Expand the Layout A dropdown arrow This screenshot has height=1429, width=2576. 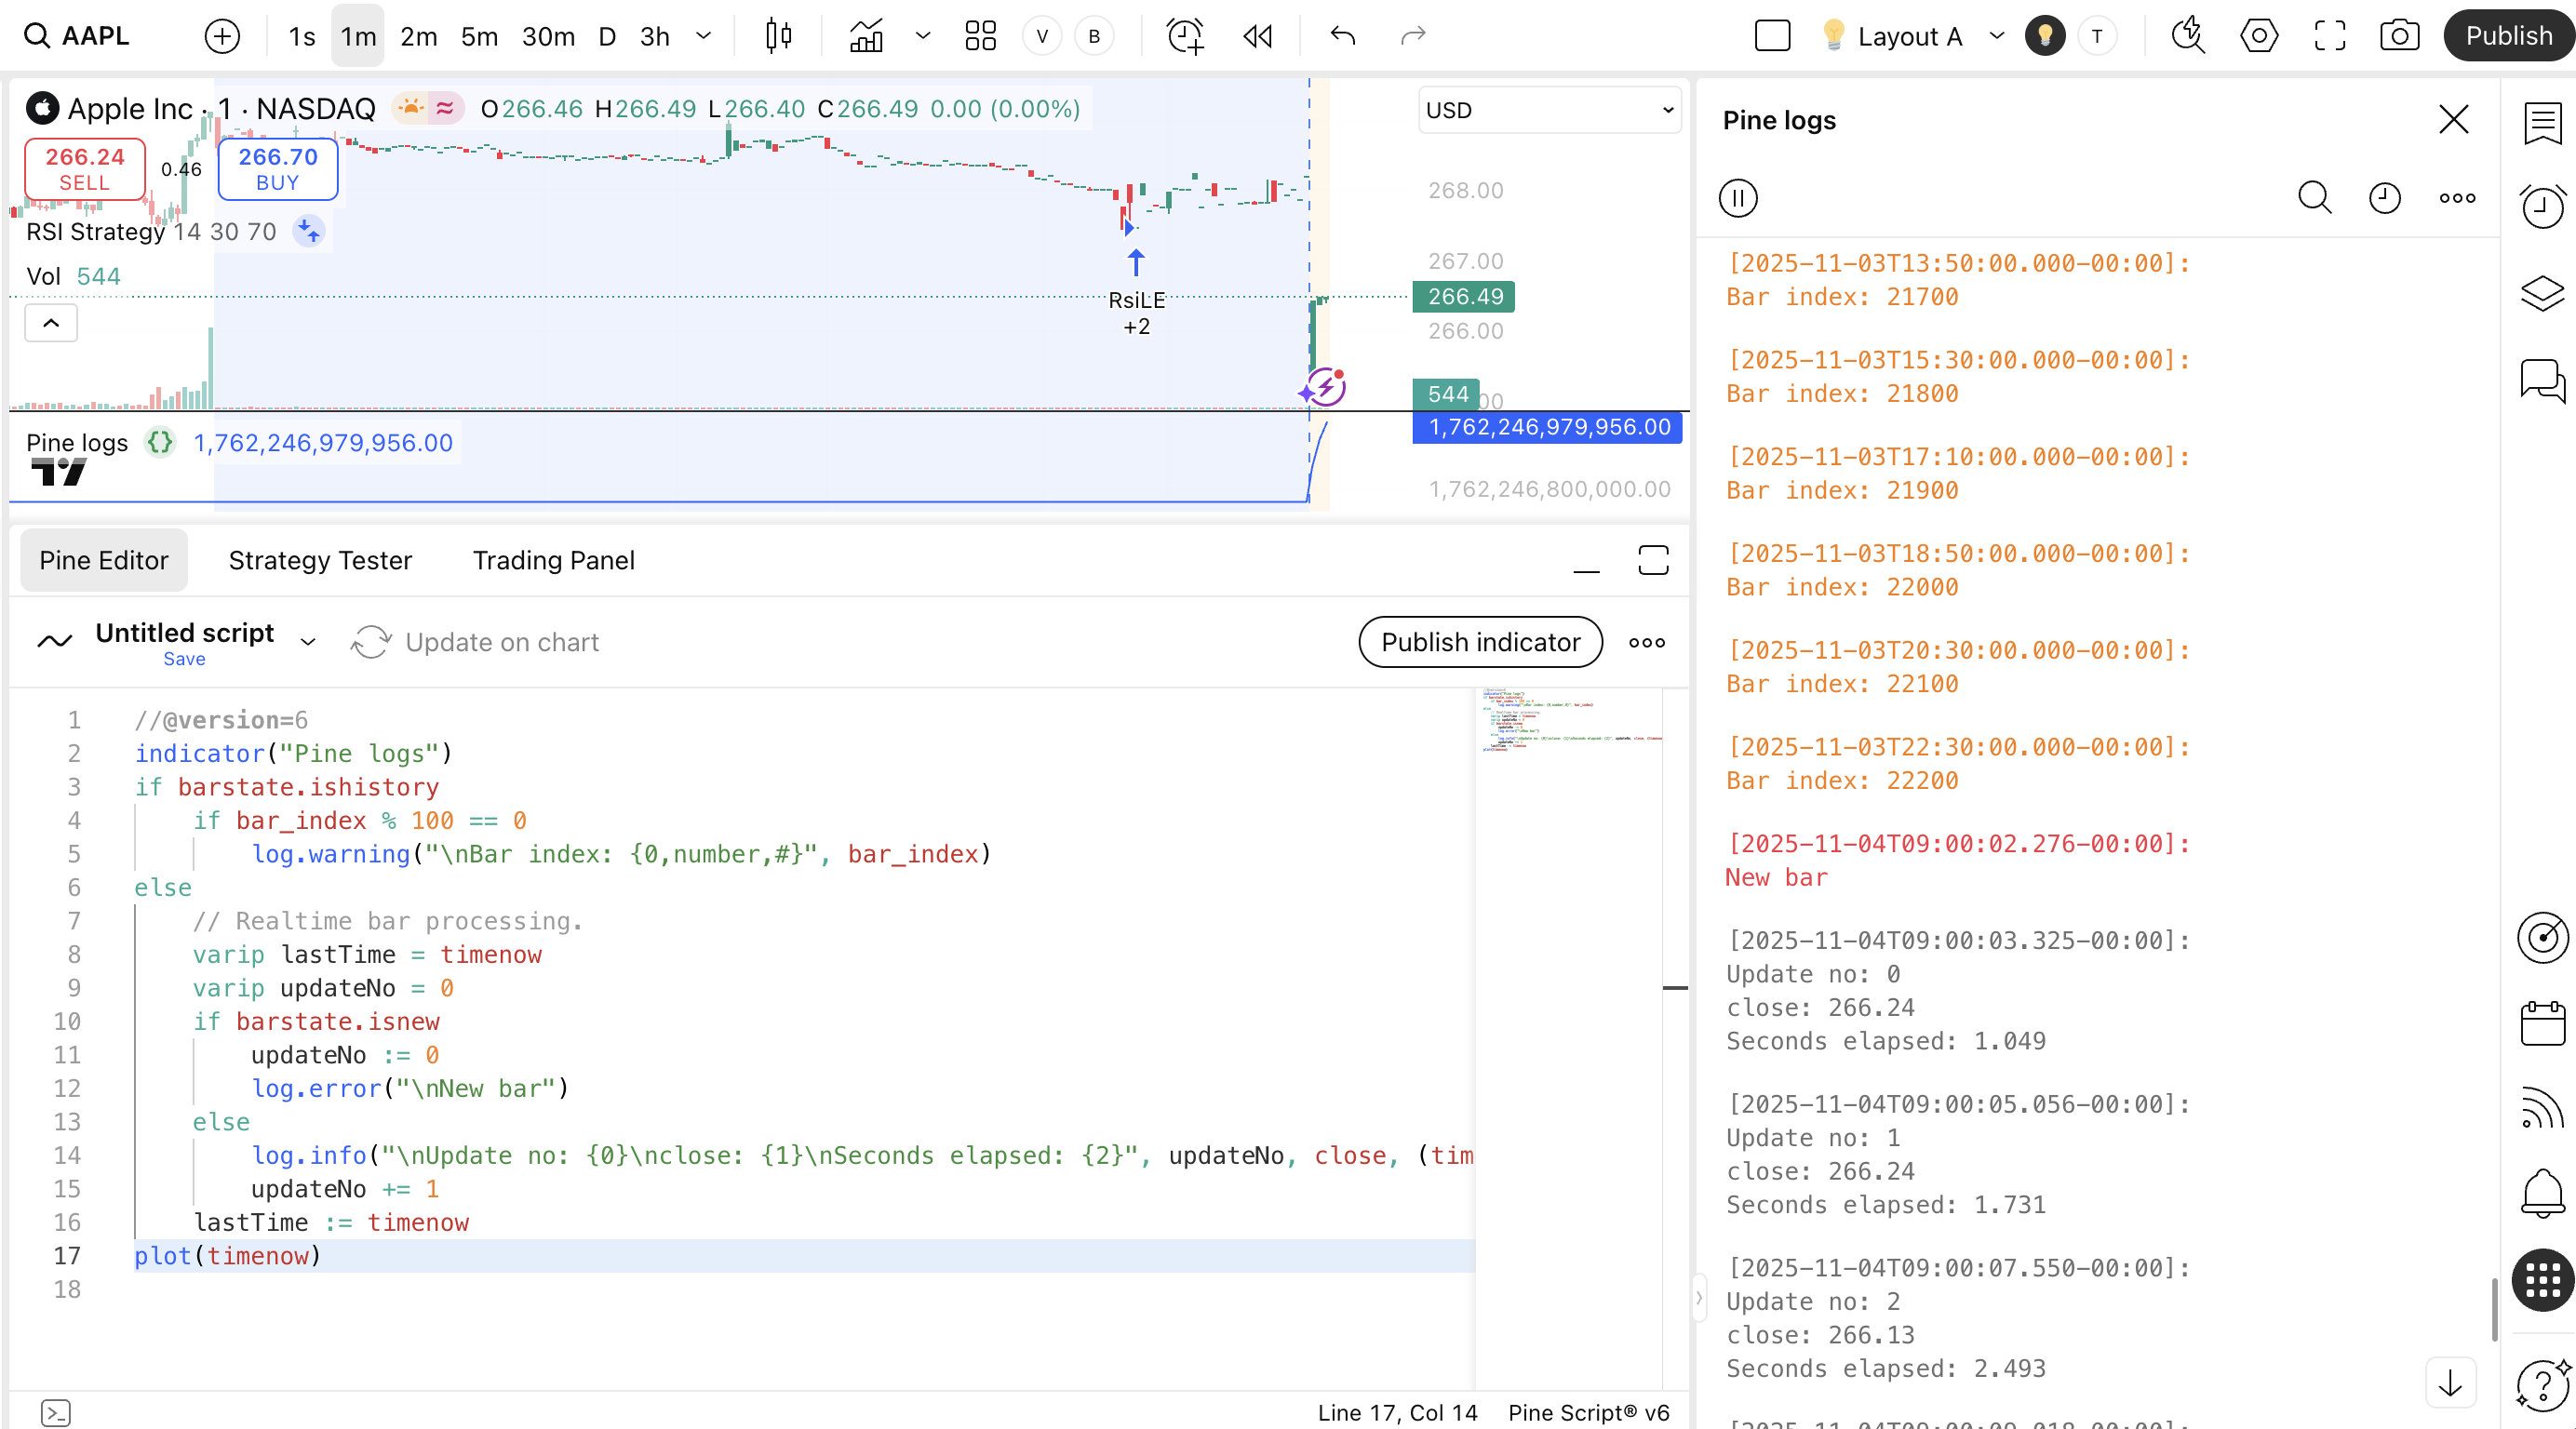pyautogui.click(x=1997, y=36)
